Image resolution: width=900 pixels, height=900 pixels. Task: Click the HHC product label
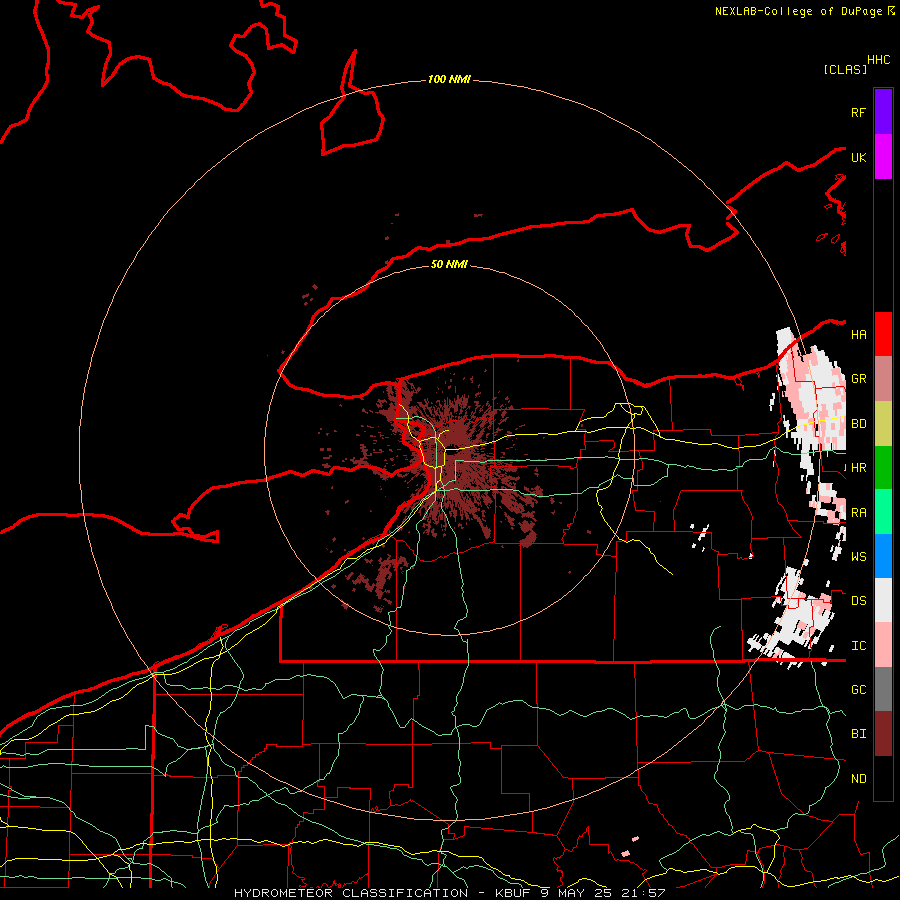[x=879, y=60]
